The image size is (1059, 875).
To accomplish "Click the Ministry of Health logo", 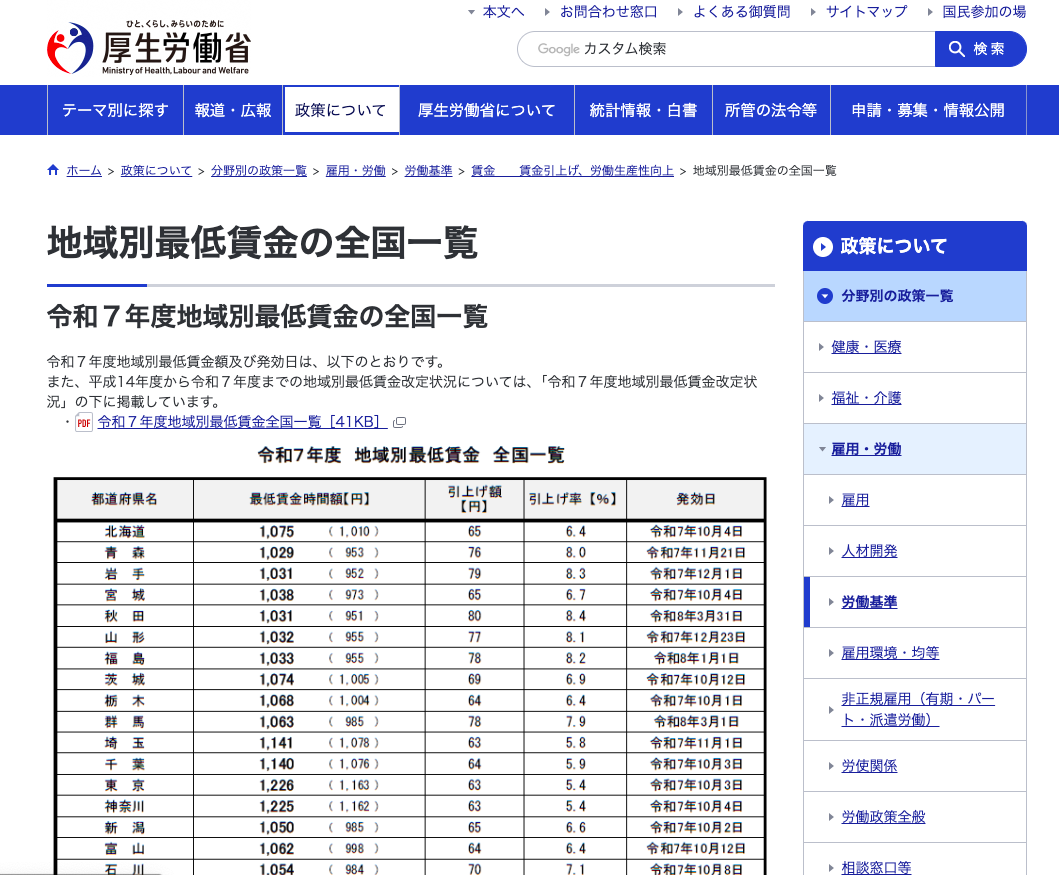I will point(148,49).
